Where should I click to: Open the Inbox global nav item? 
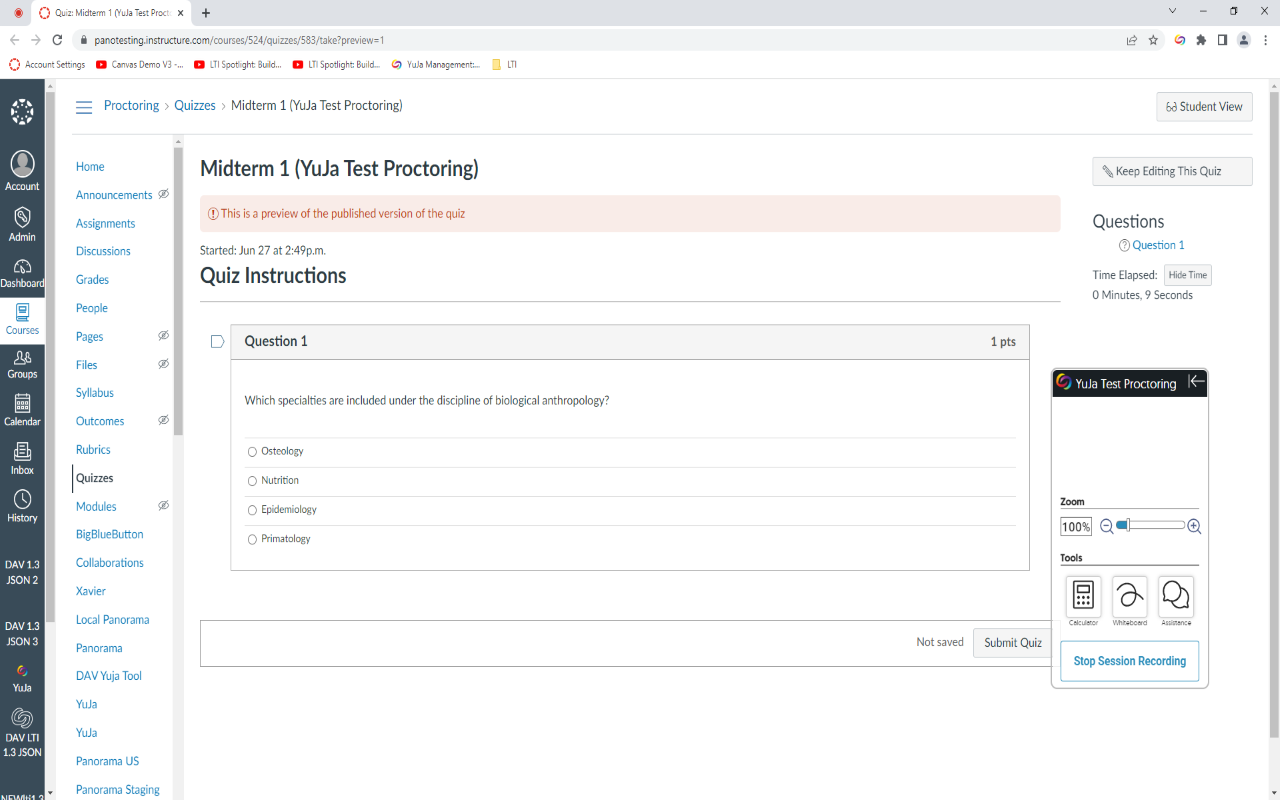click(22, 459)
